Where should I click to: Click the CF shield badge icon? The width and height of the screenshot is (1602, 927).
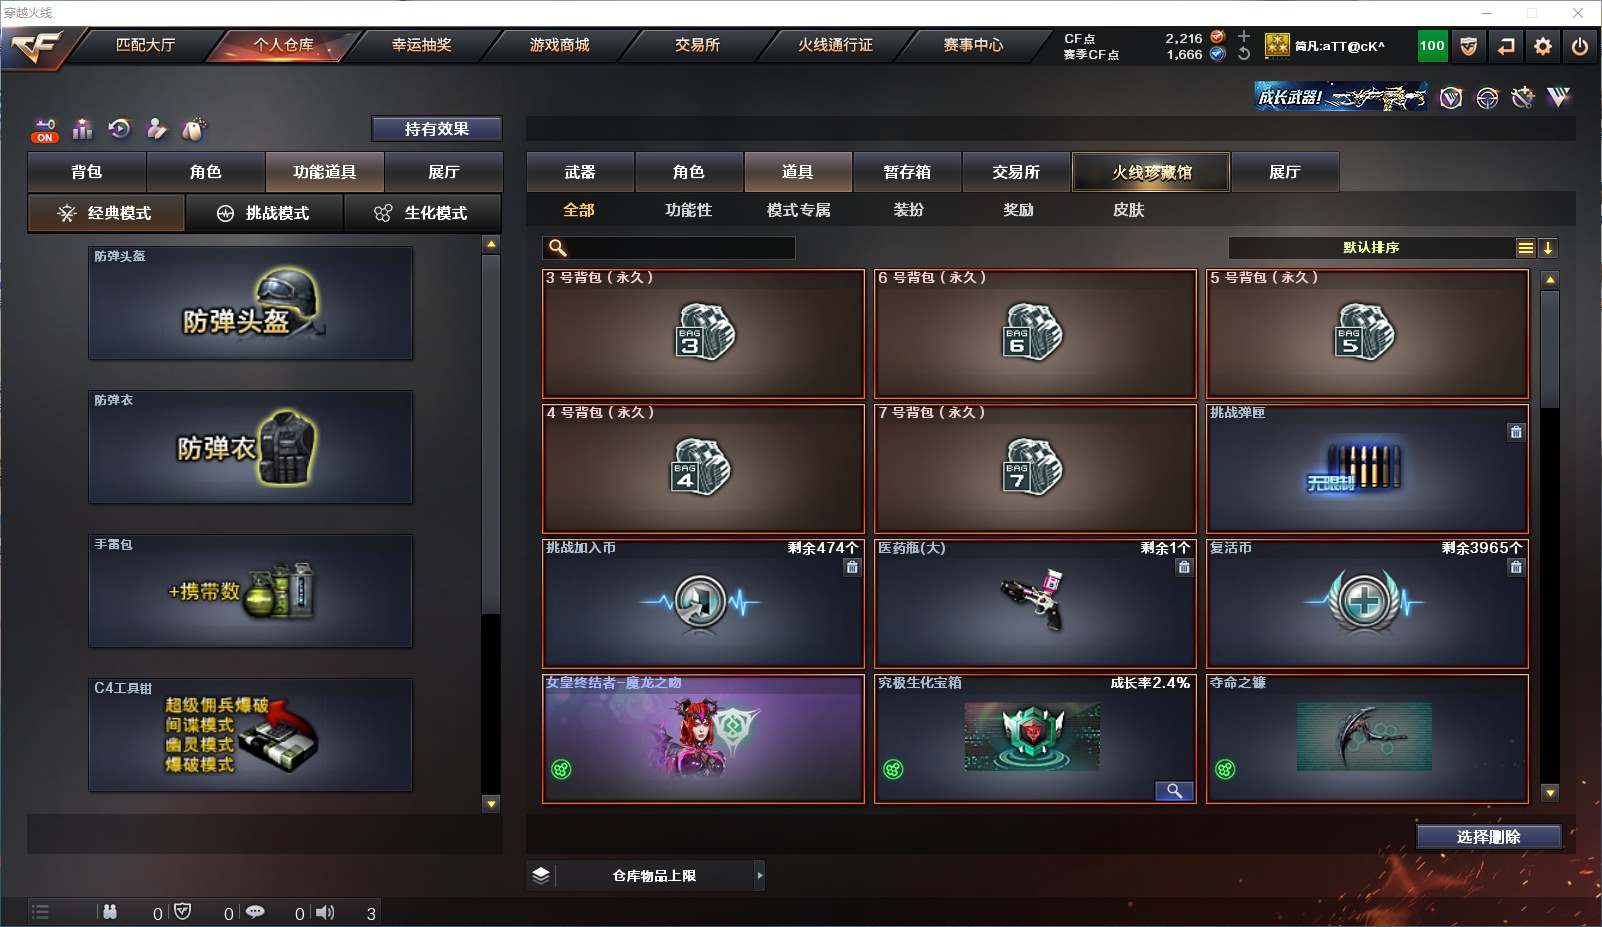(1468, 46)
